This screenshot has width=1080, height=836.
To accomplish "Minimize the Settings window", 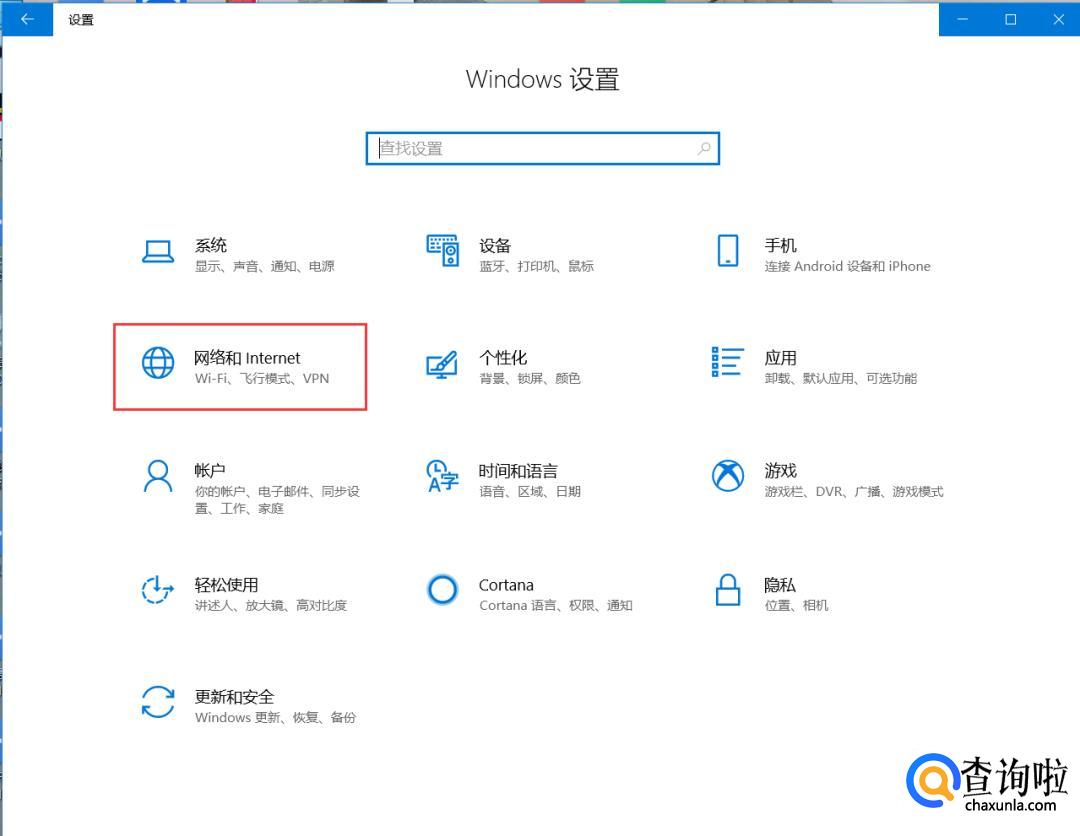I will click(962, 19).
